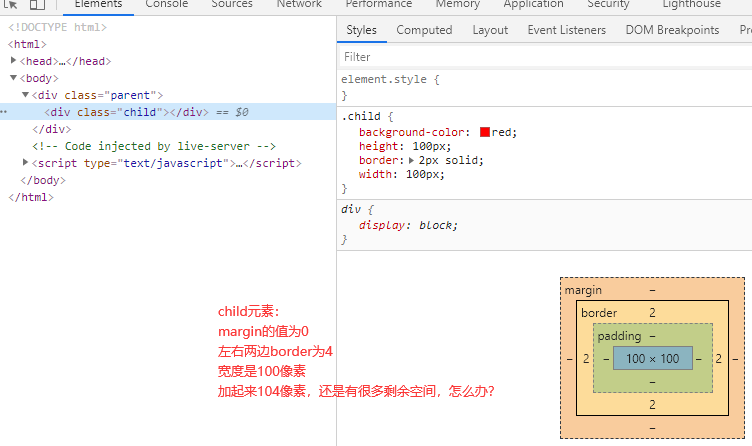
Task: Edit the top border value 2
Action: (652, 313)
